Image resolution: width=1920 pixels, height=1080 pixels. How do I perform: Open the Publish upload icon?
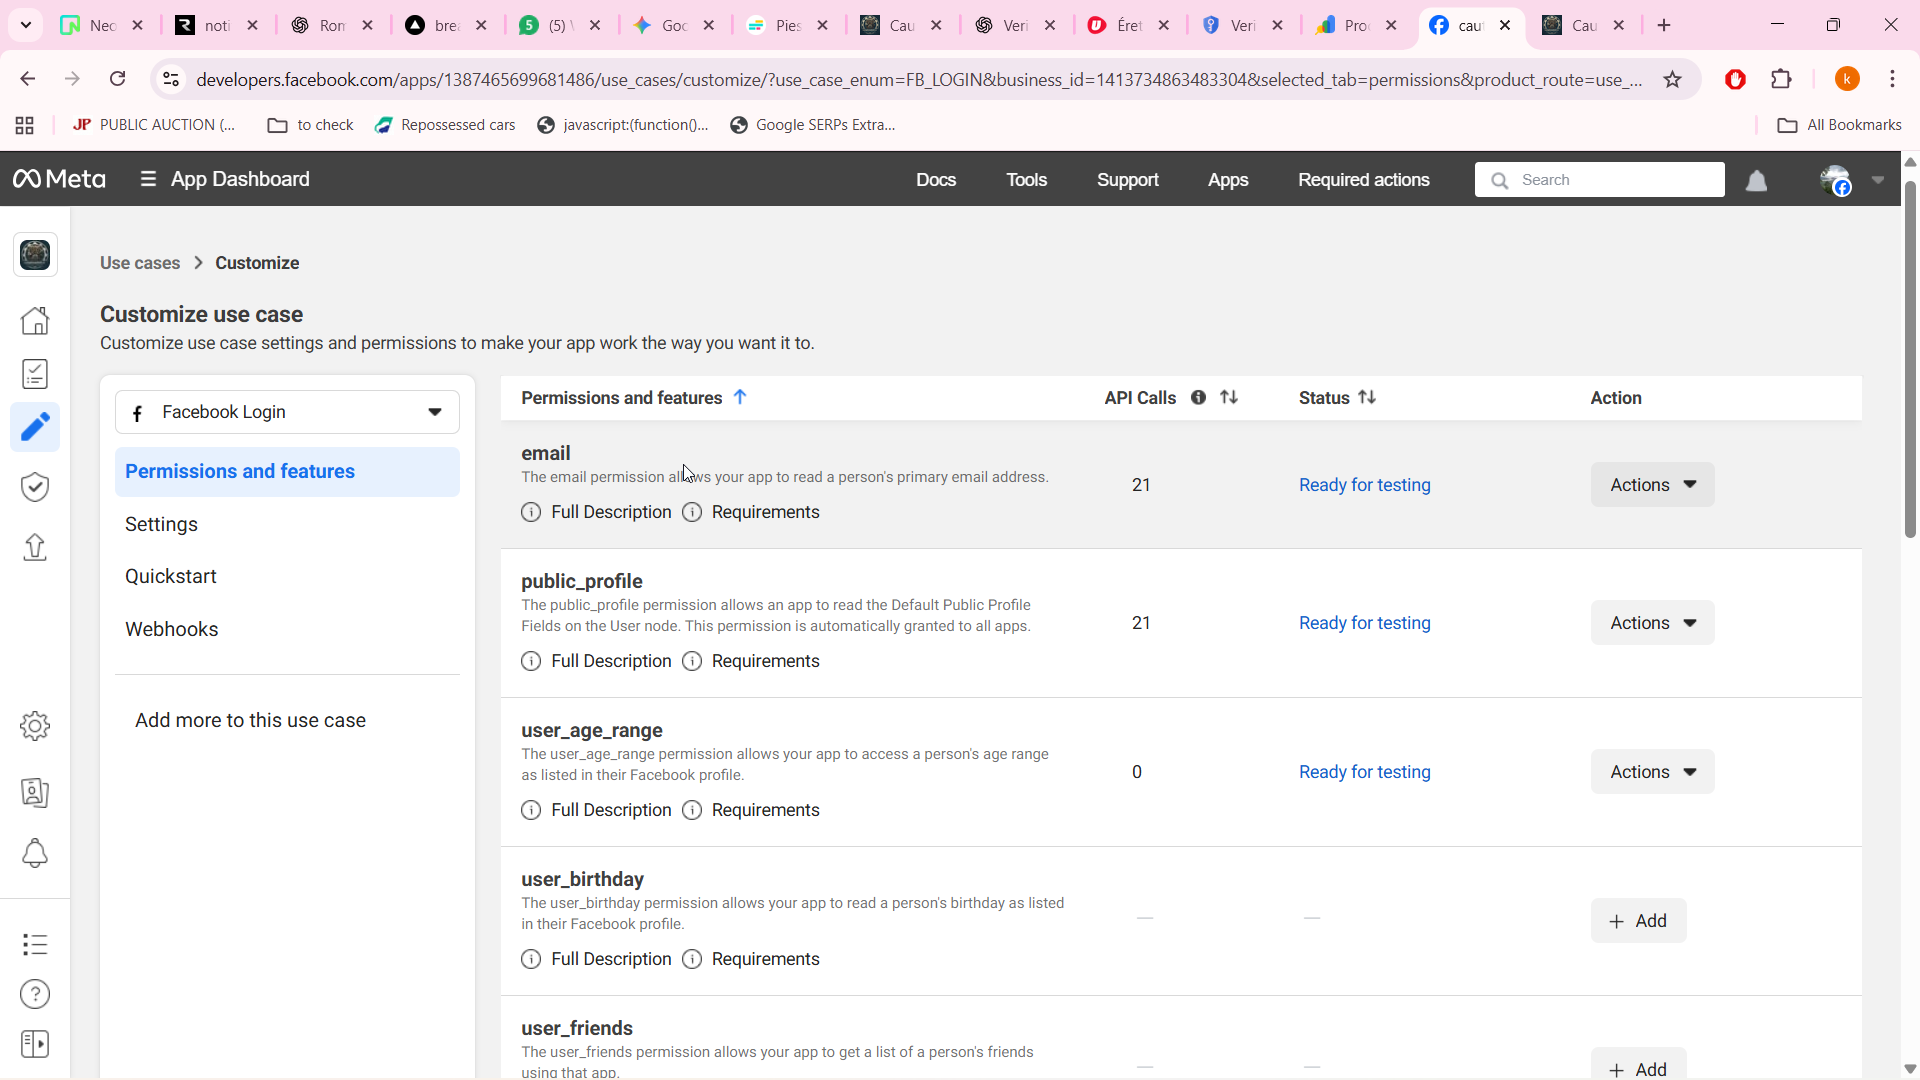pos(35,547)
